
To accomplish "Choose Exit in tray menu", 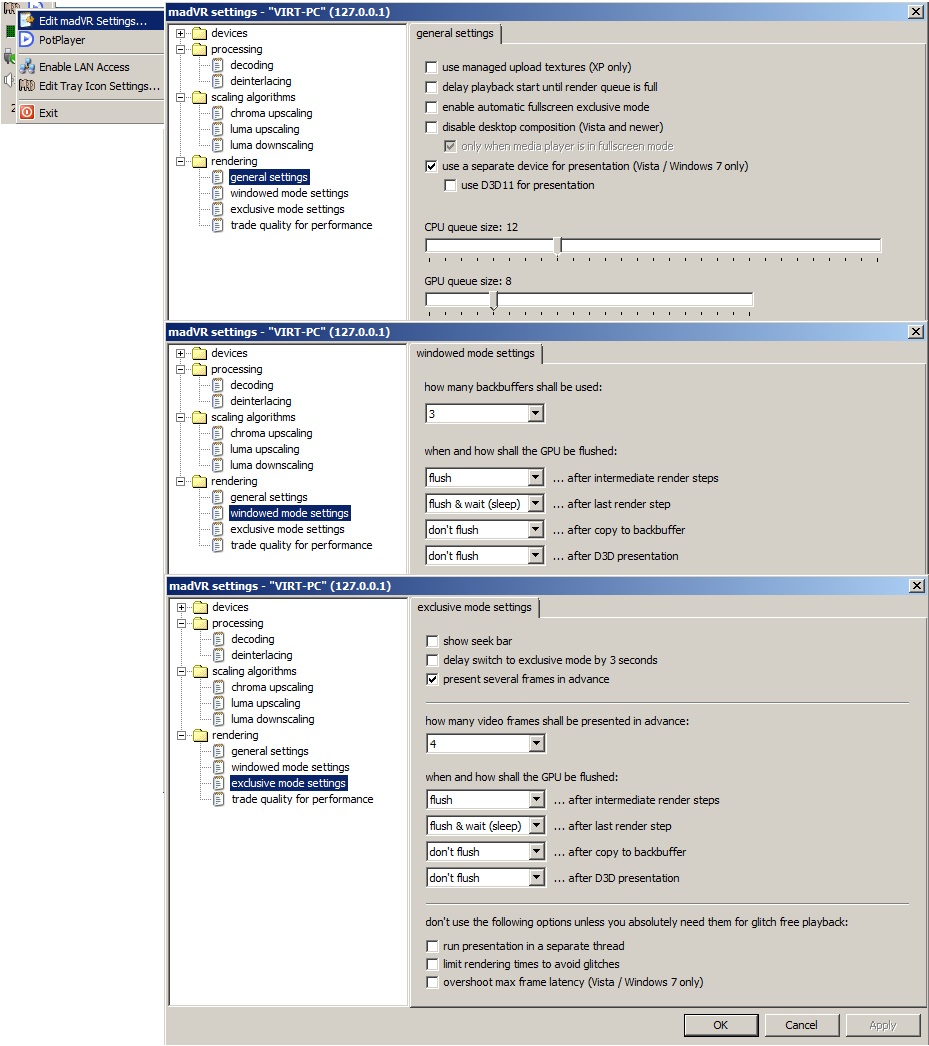I will click(93, 113).
